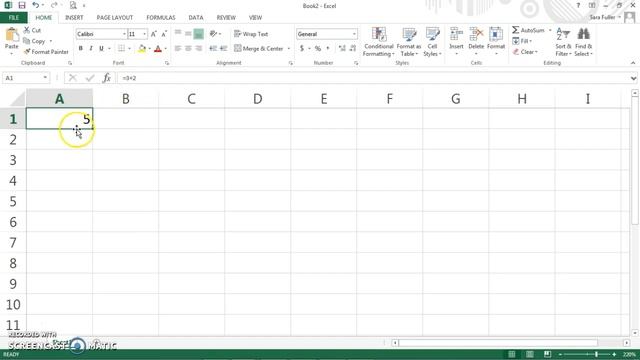This screenshot has width=640, height=360.
Task: Open the FILE tab
Action: click(13, 18)
